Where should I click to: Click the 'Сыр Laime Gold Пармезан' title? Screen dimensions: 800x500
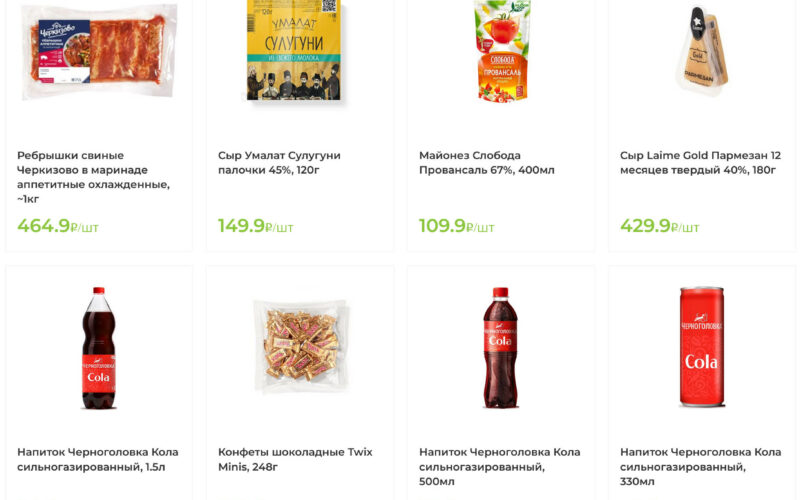[700, 162]
